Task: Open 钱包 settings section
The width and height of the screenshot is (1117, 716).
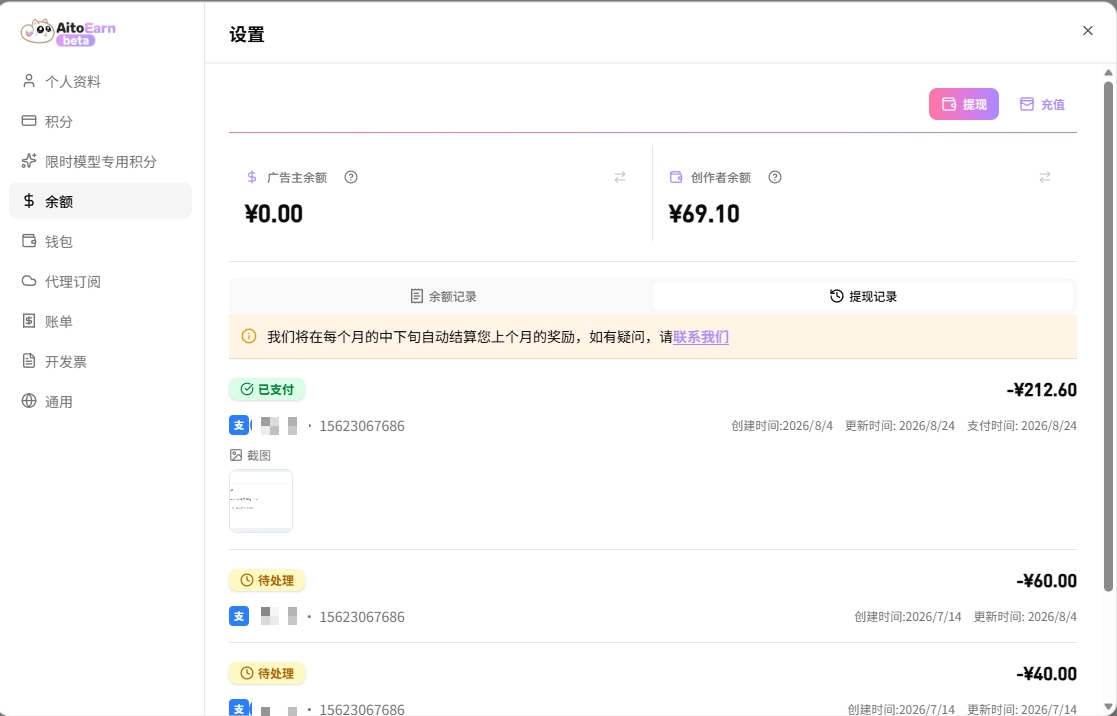Action: point(100,242)
